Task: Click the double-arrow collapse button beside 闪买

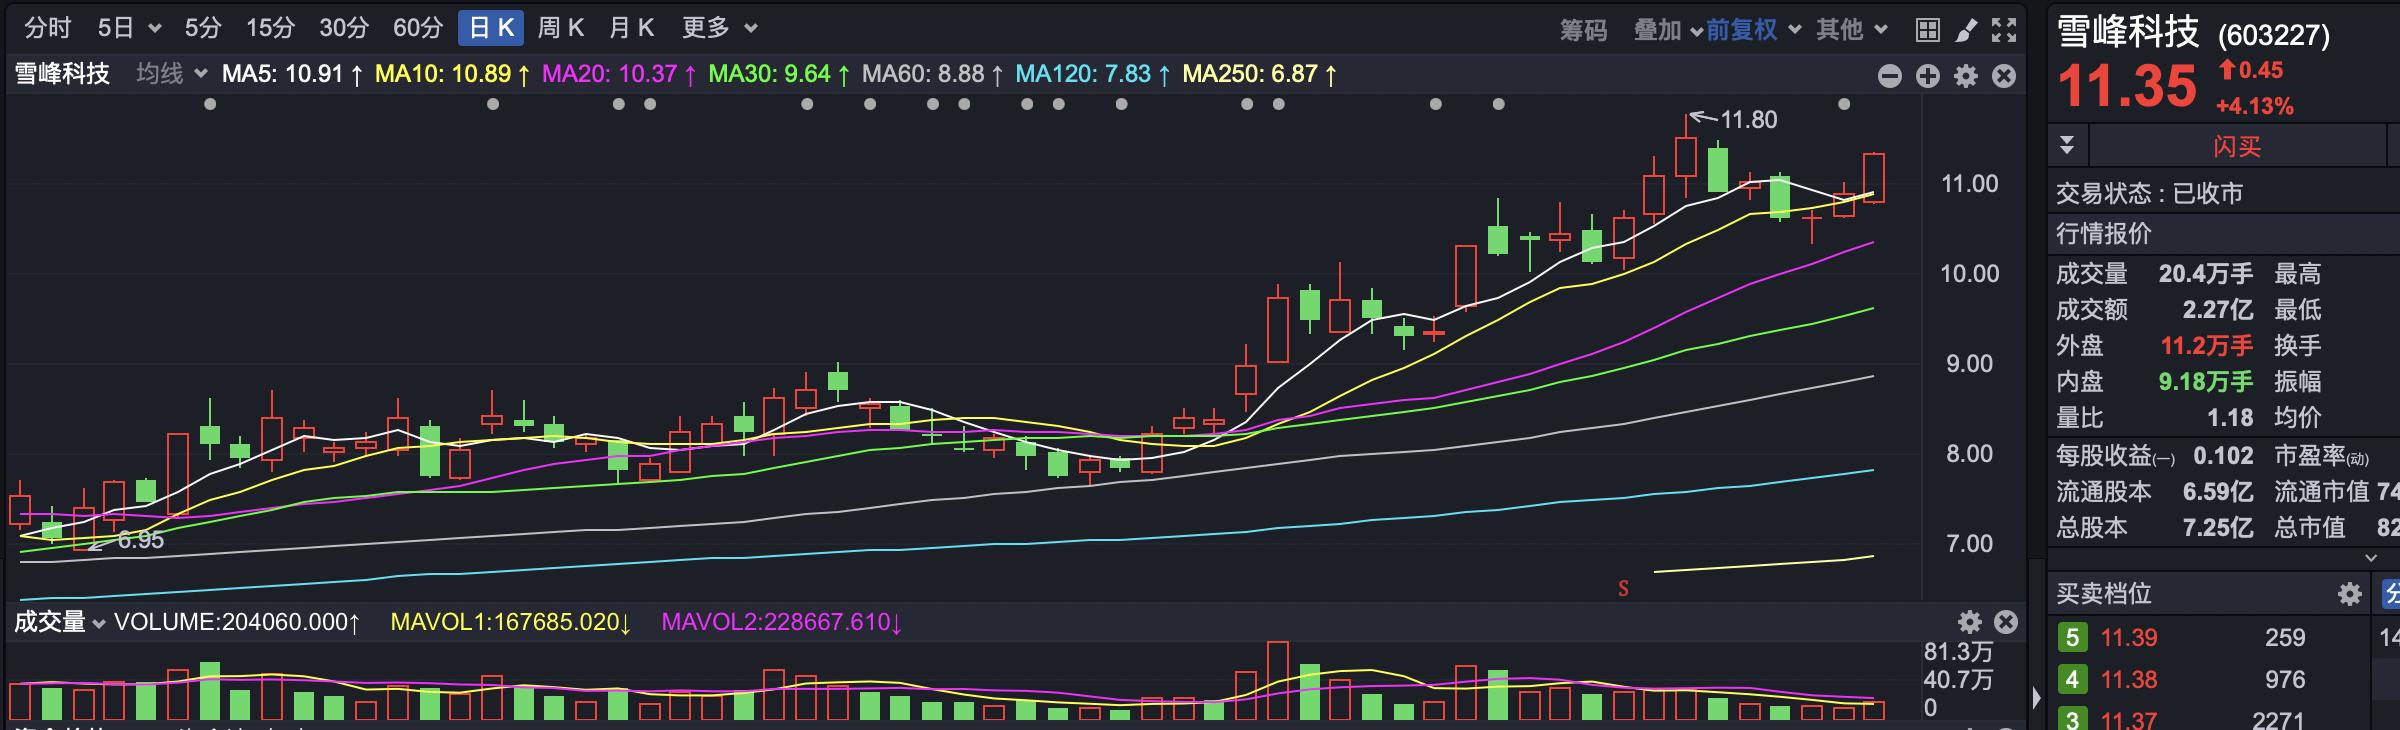Action: pyautogui.click(x=2067, y=146)
